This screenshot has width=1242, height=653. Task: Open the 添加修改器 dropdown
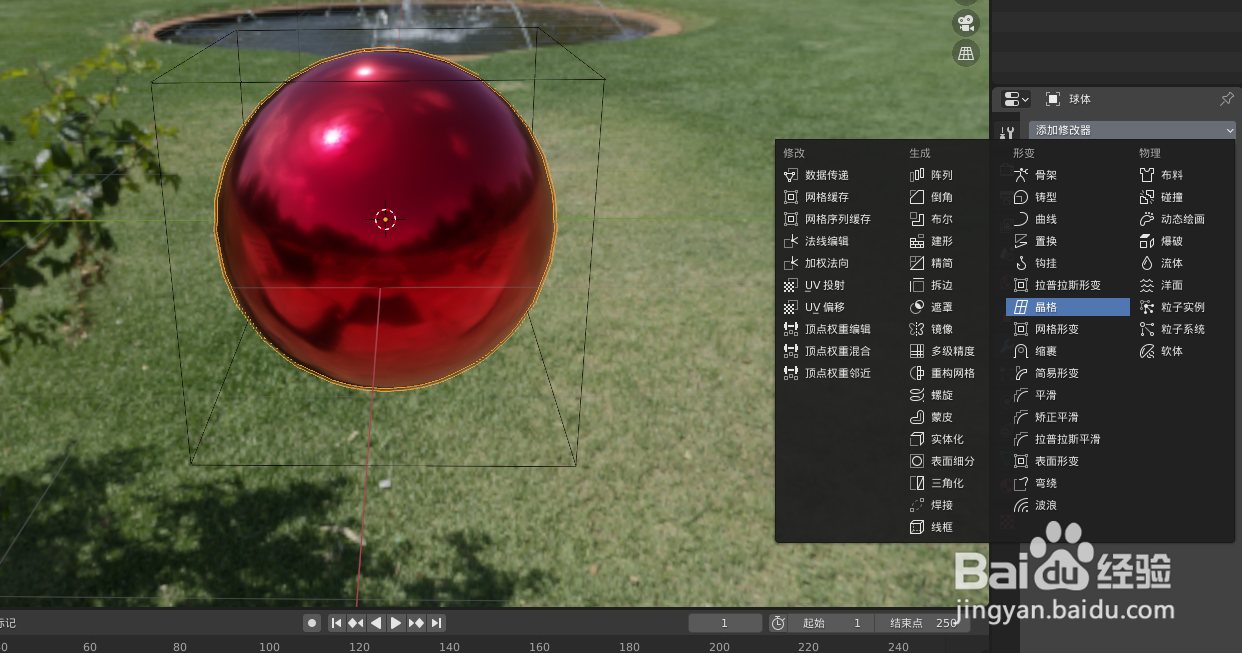(x=1130, y=129)
